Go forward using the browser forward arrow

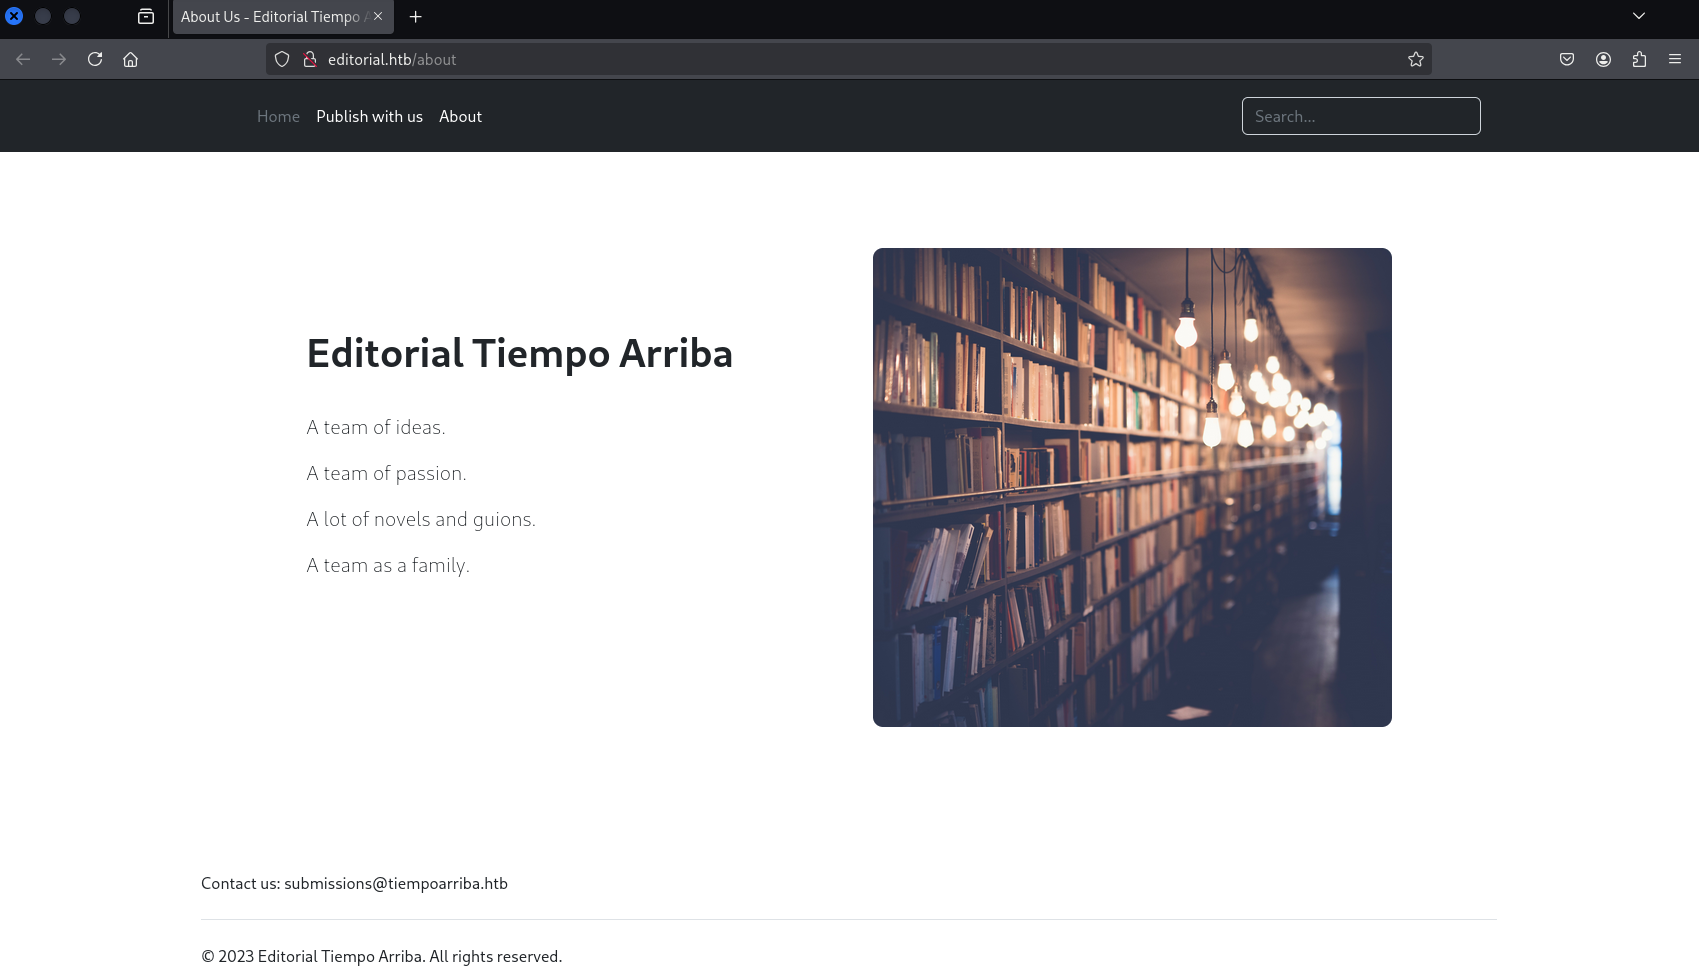[x=59, y=60]
